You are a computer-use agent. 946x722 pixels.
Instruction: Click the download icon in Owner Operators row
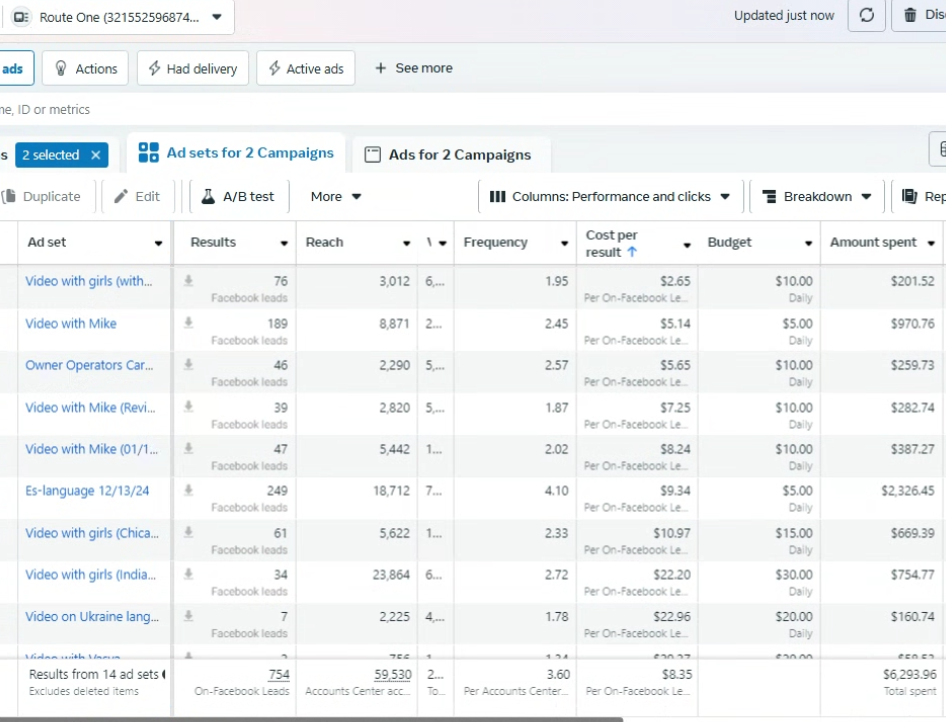pos(188,365)
